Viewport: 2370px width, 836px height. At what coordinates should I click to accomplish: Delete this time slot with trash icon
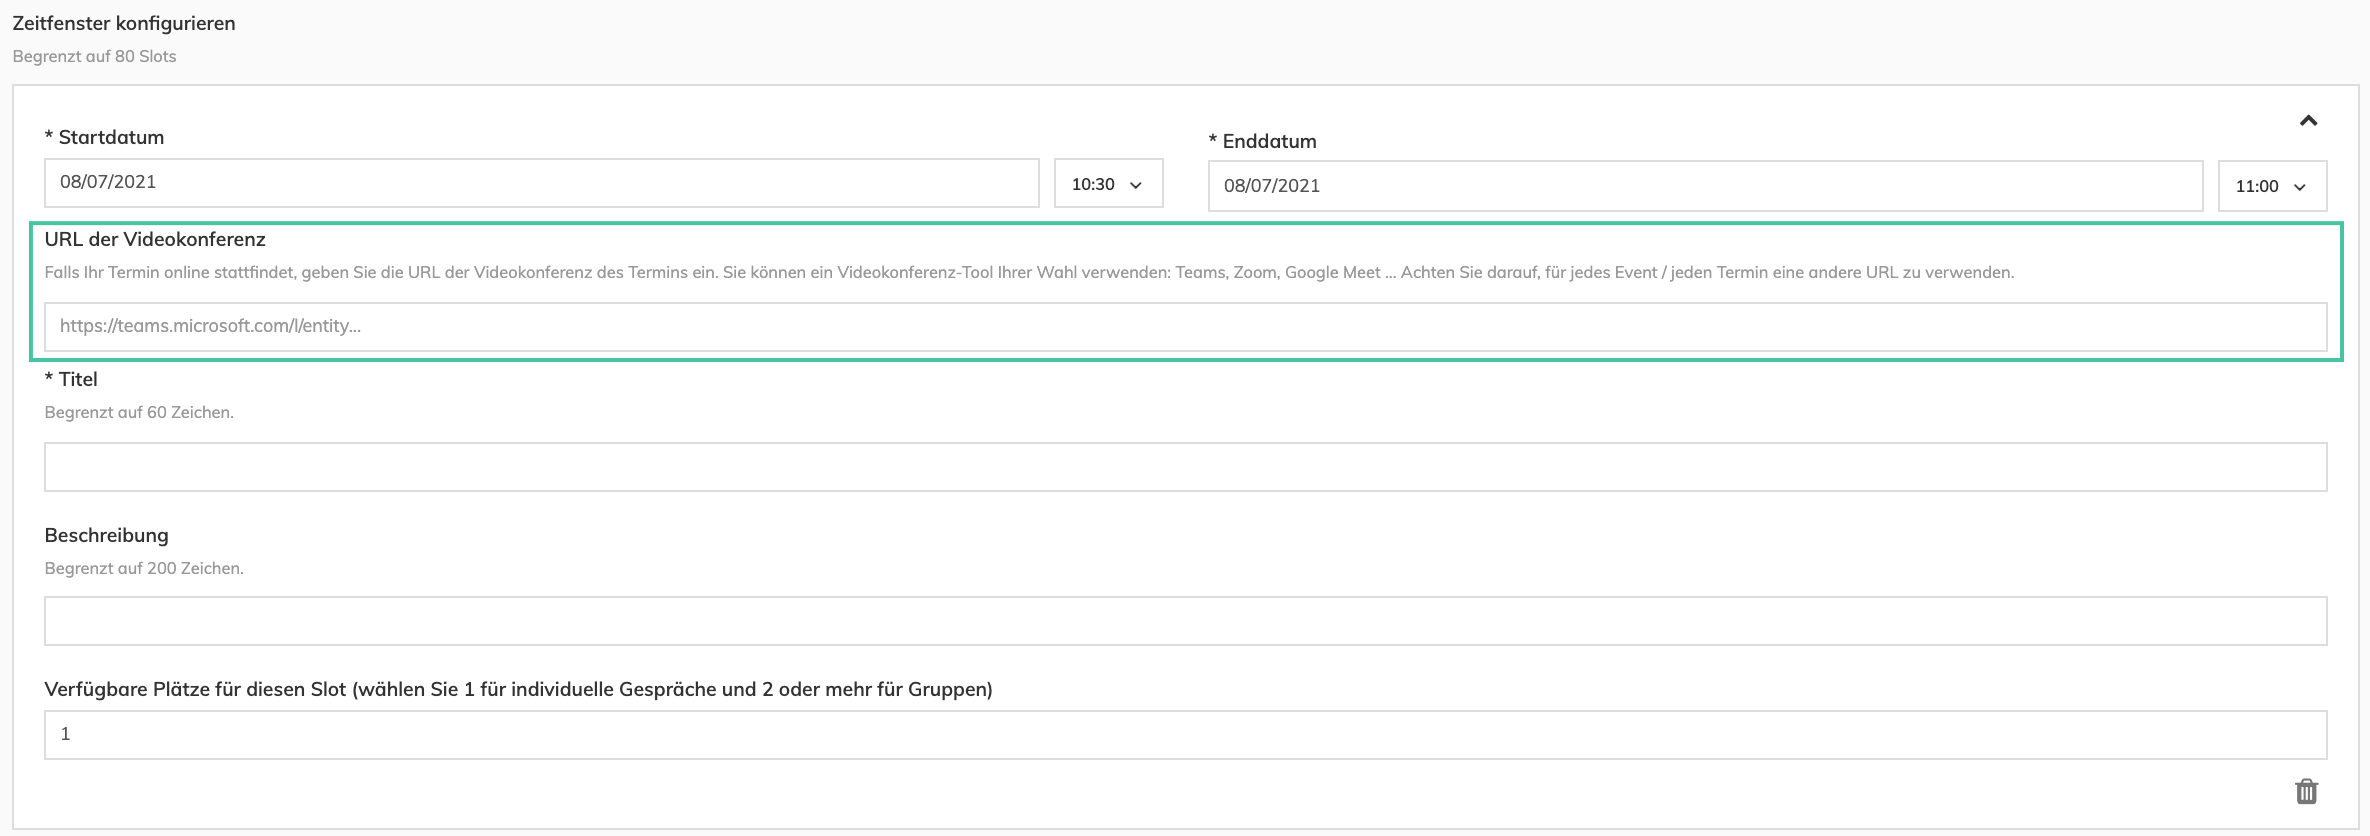pyautogui.click(x=2306, y=792)
